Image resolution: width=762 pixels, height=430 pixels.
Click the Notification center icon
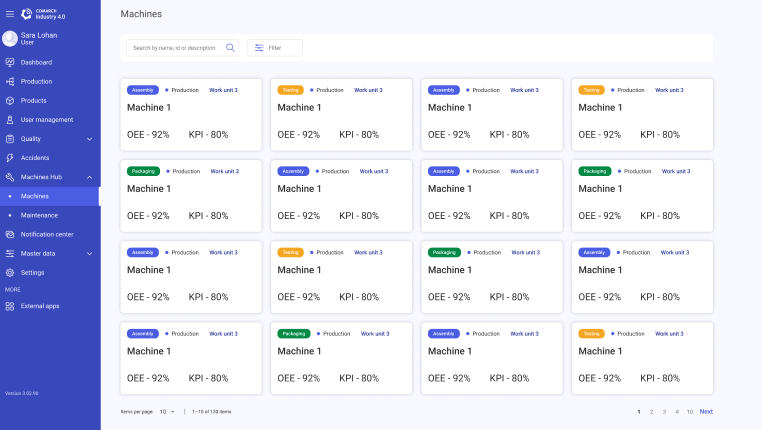(10, 234)
